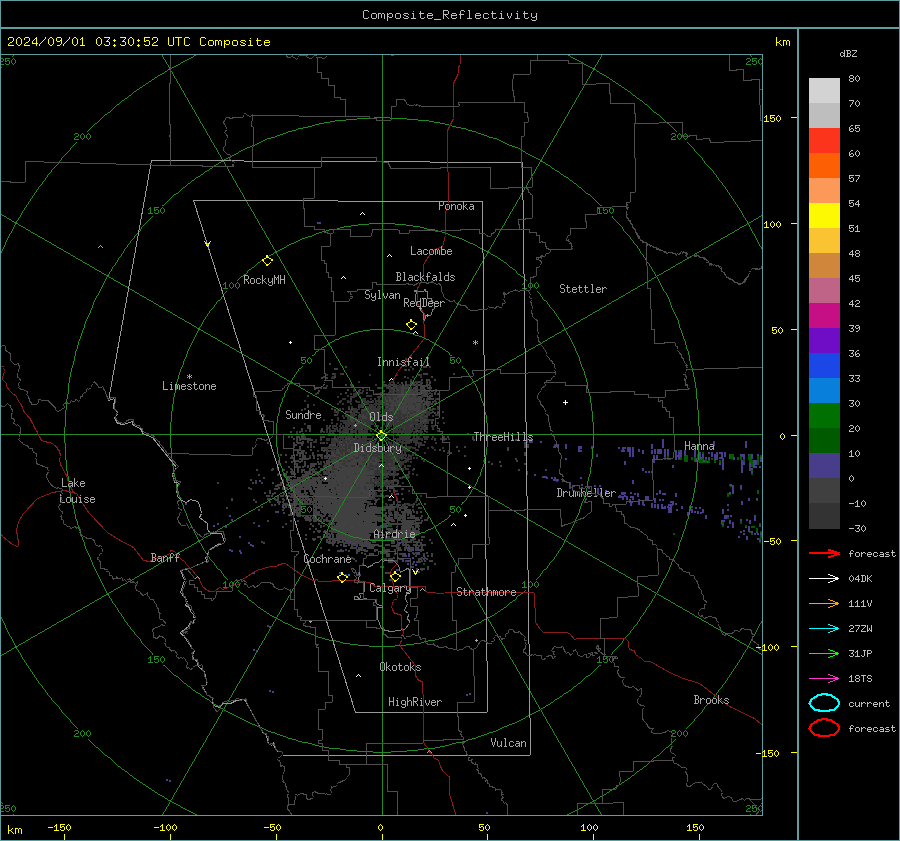The height and width of the screenshot is (841, 900).
Task: Click the Hanna label
Action: 699,446
